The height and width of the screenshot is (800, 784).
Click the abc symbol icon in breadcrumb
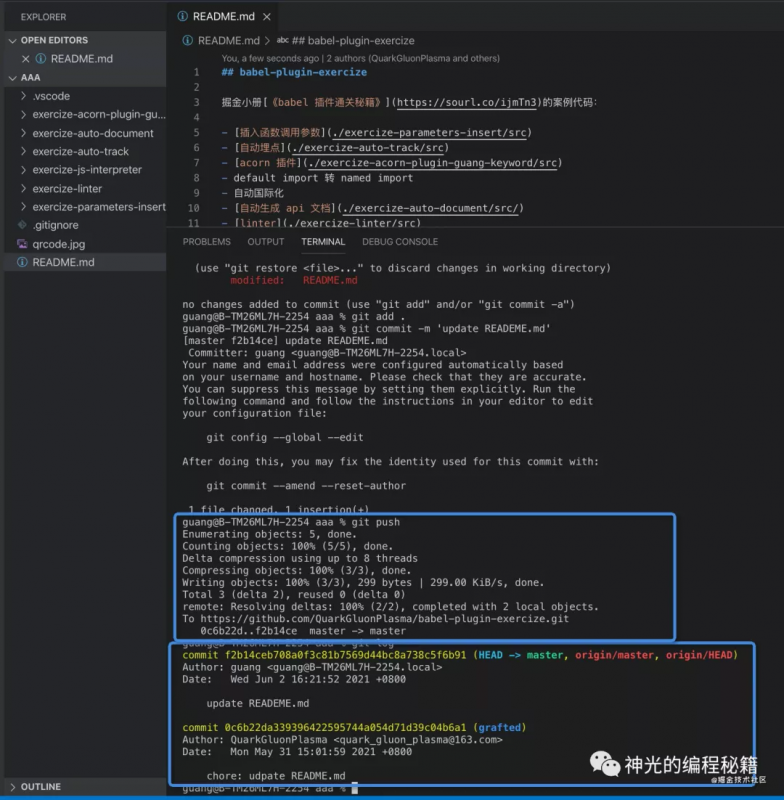pos(283,41)
